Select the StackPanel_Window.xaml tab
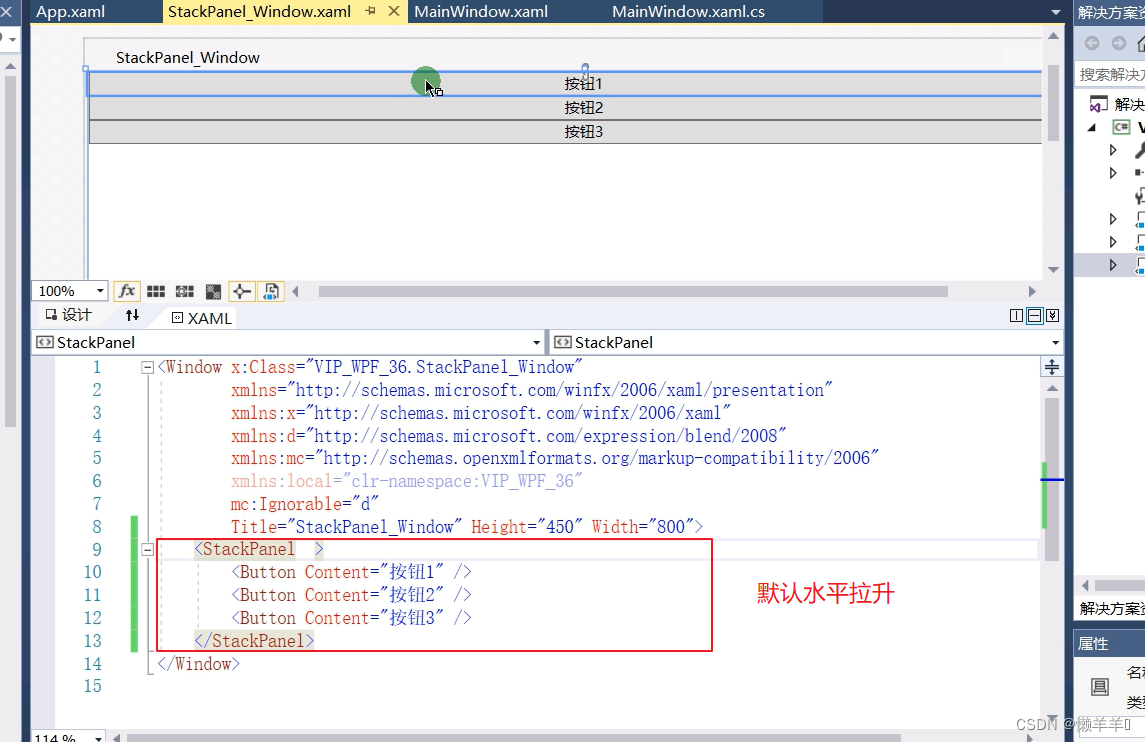This screenshot has width=1145, height=742. coord(259,12)
